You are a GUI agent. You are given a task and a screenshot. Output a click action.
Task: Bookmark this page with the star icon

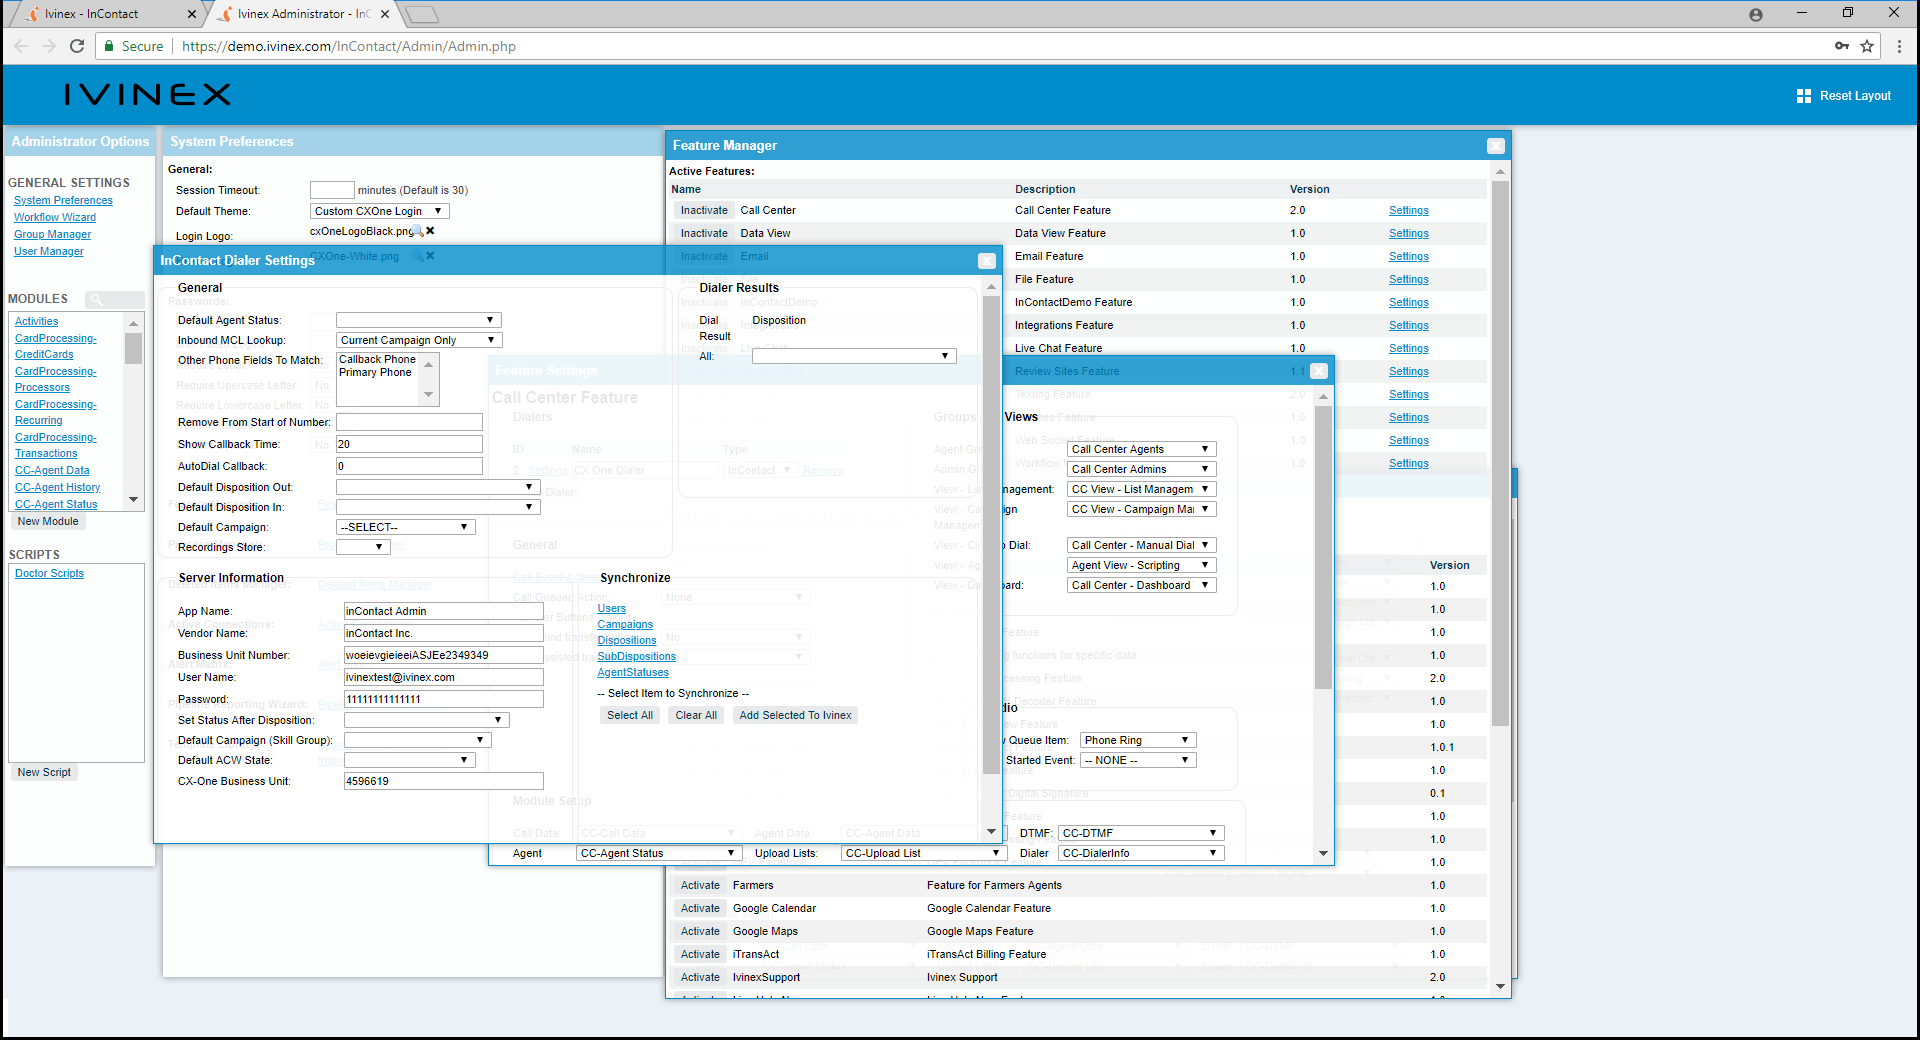point(1867,46)
